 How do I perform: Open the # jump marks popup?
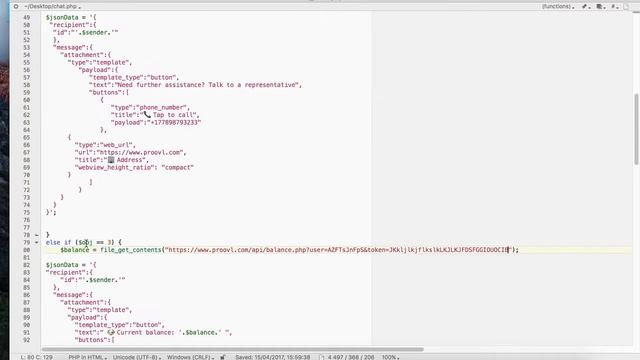point(614,7)
